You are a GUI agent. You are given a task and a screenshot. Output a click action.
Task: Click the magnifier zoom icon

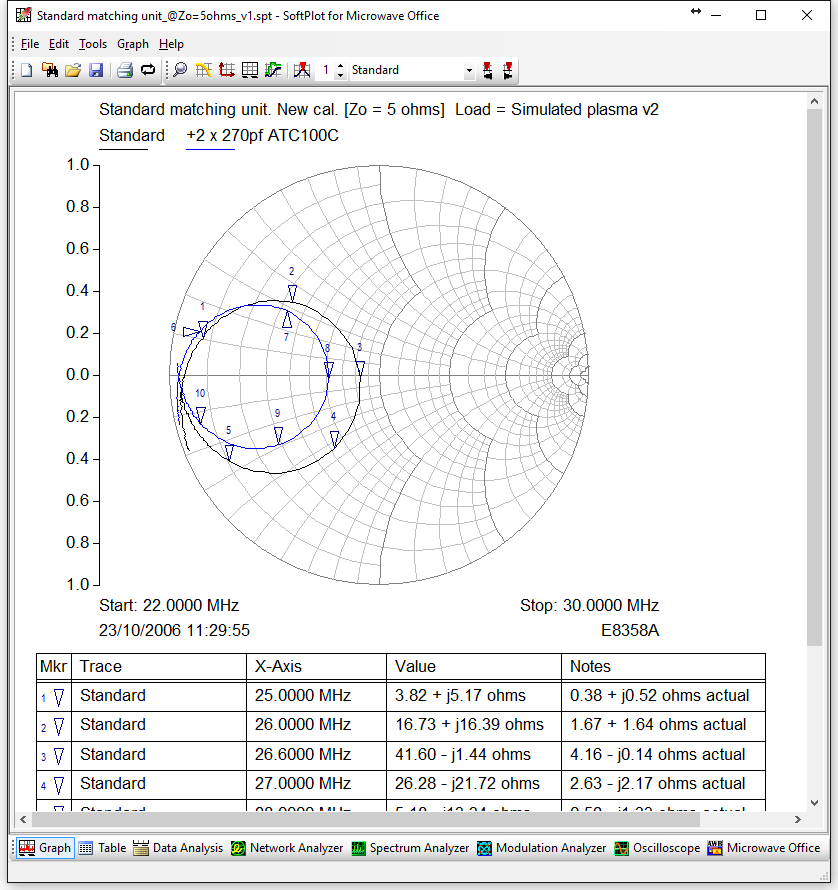180,70
